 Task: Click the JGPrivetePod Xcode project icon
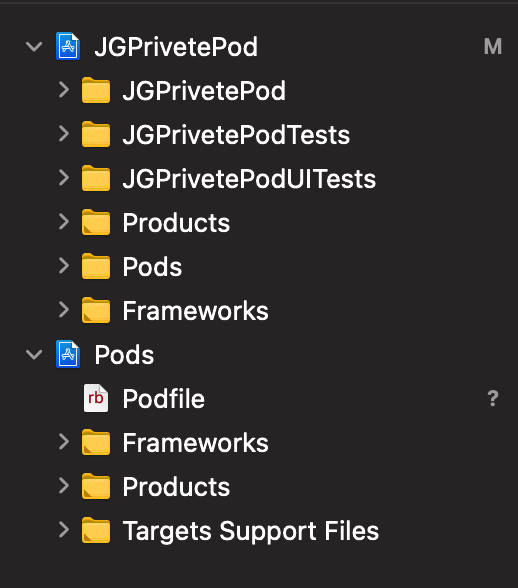tap(68, 46)
